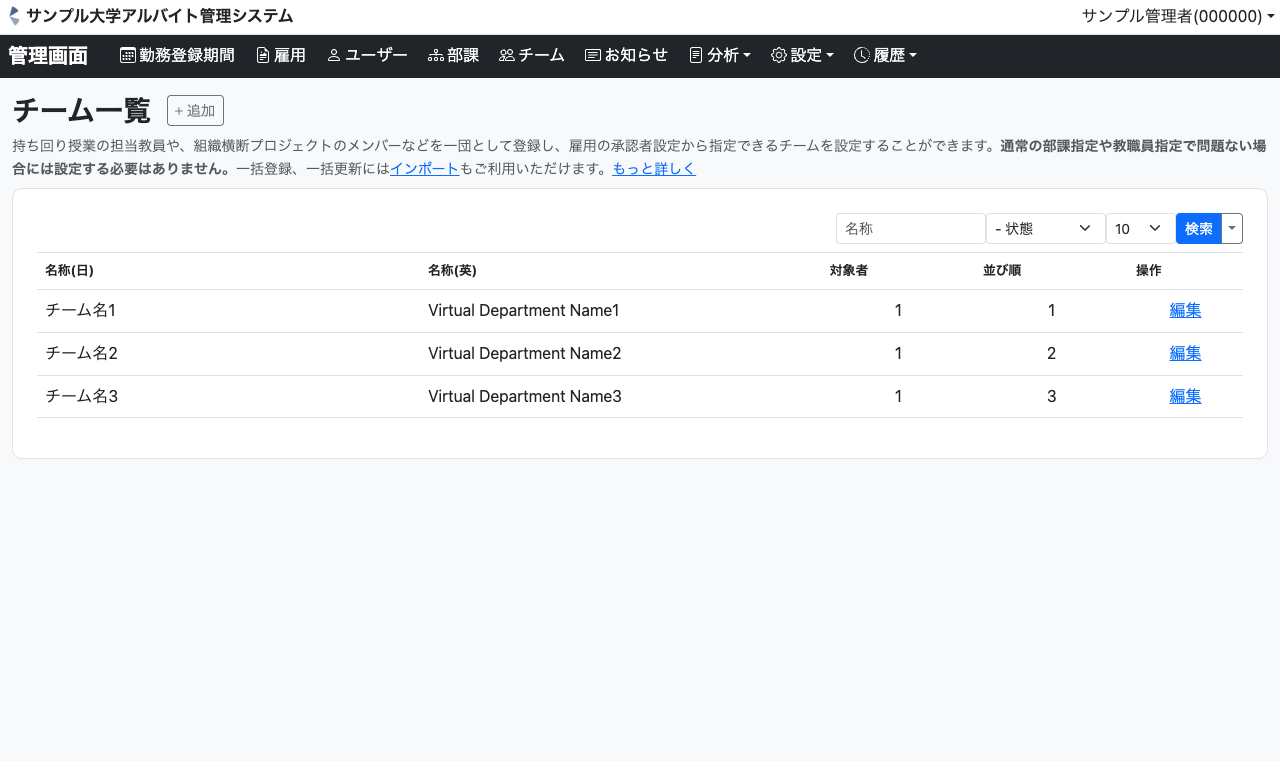This screenshot has height=761, width=1280.
Task: Click the org-chart icon beside 部課
Action: click(x=435, y=56)
